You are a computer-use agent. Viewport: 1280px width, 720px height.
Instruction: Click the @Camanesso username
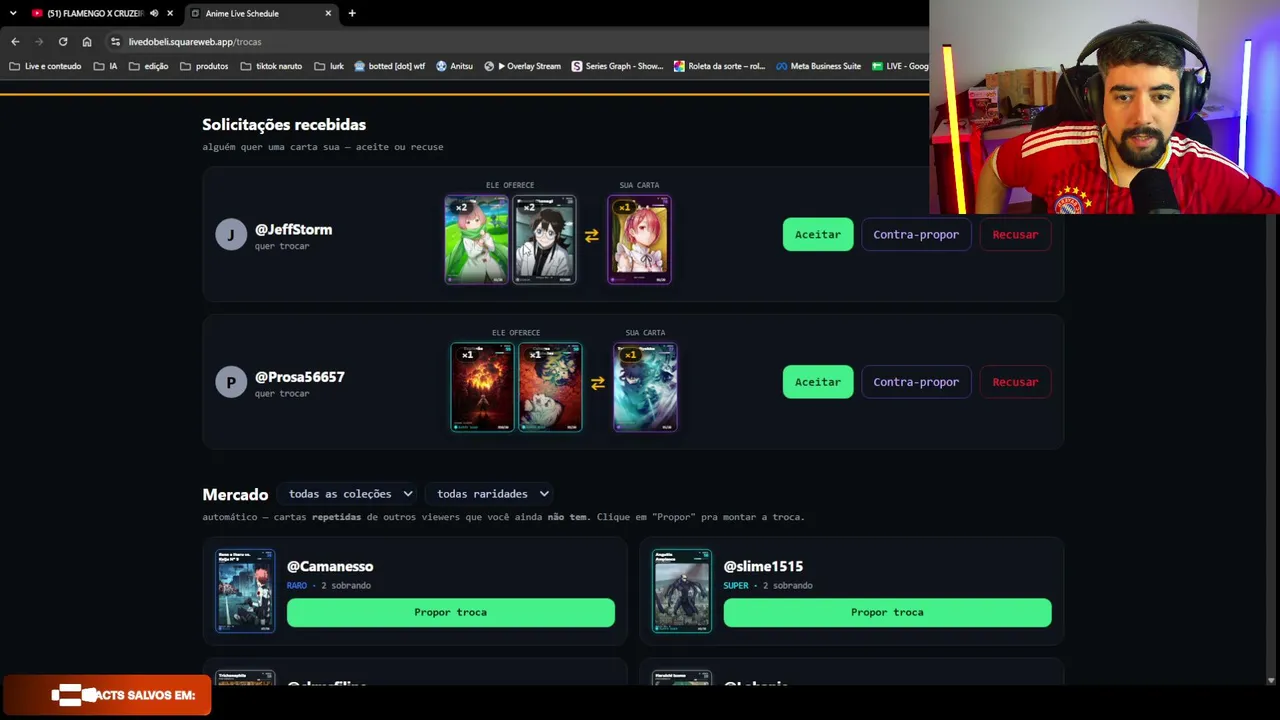pos(330,566)
